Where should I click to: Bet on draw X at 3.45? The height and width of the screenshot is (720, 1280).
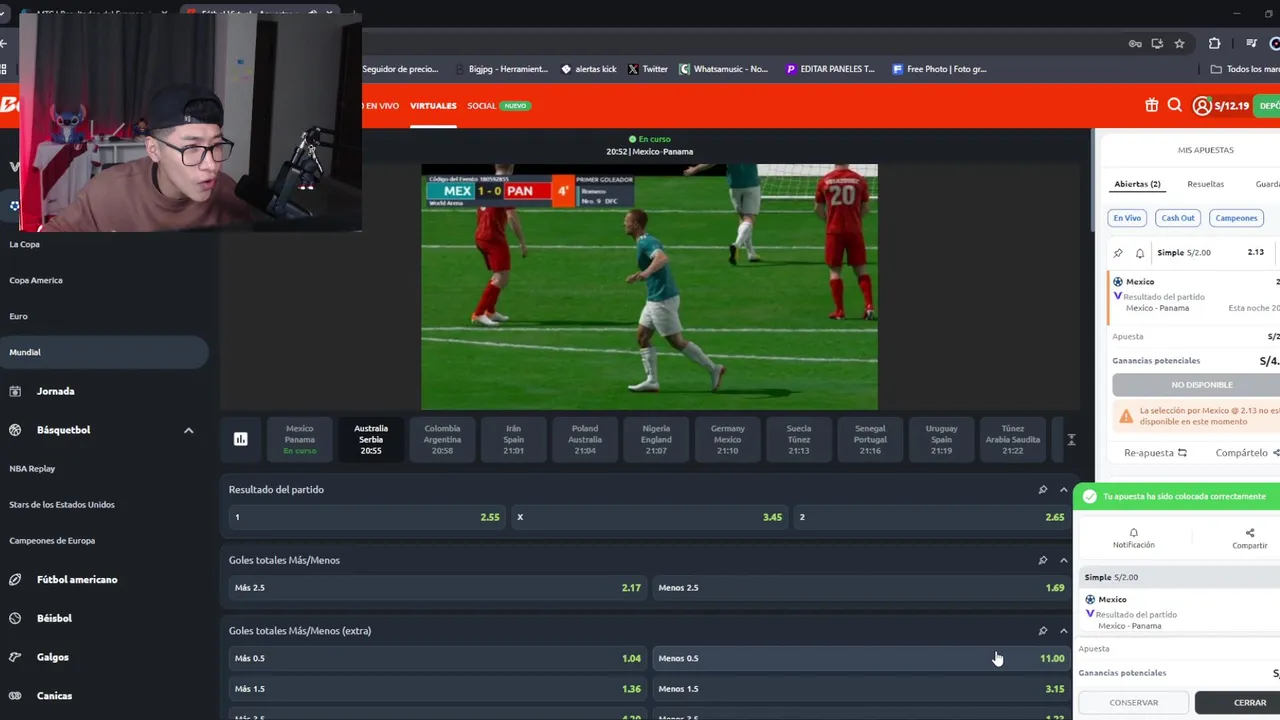(649, 517)
